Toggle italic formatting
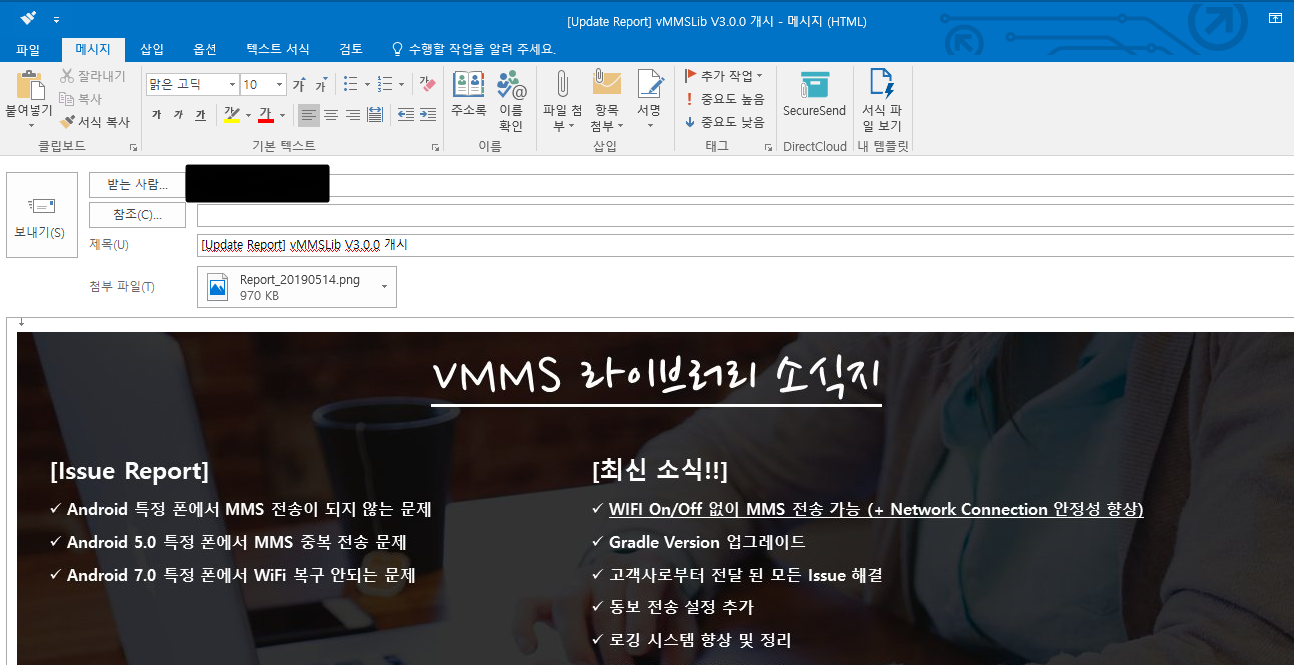This screenshot has width=1294, height=665. point(178,115)
